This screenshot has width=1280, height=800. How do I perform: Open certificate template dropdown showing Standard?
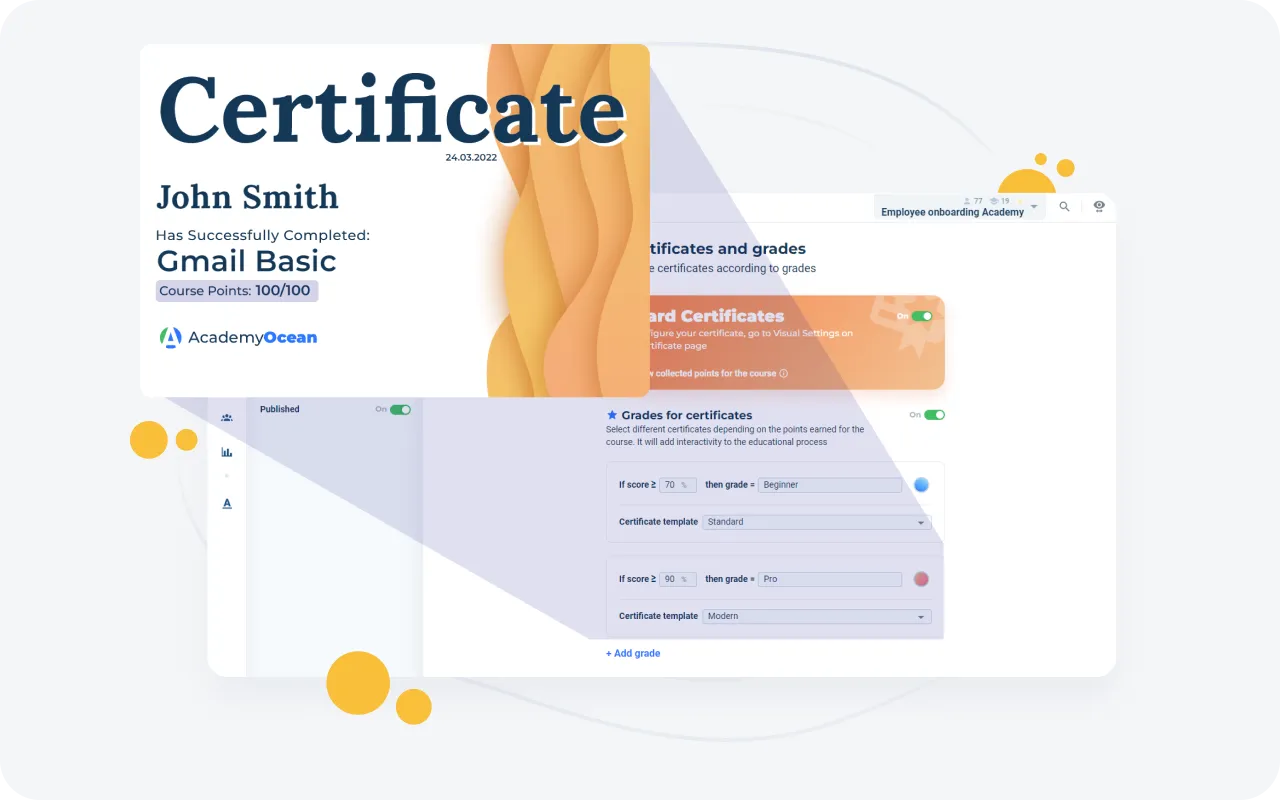tap(816, 522)
